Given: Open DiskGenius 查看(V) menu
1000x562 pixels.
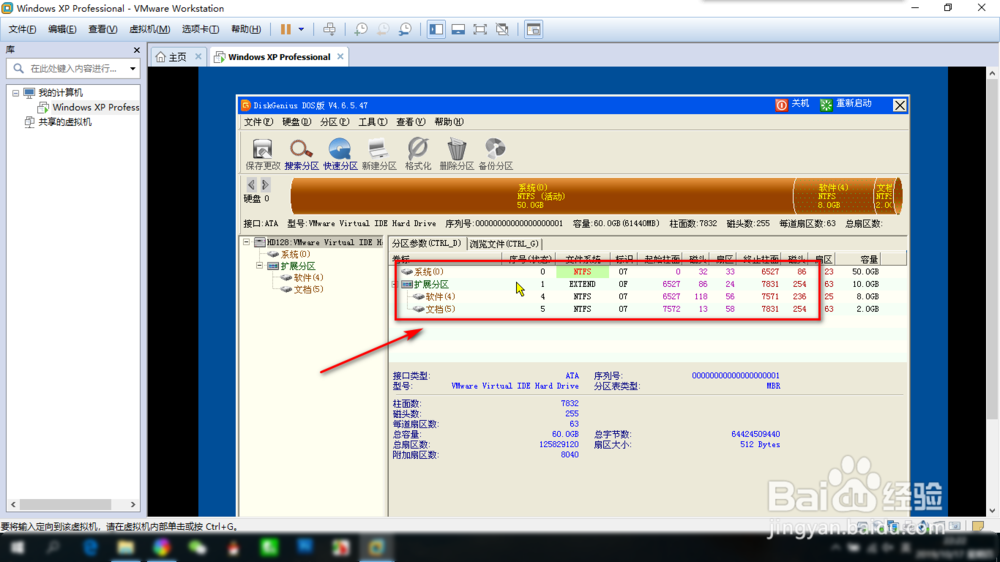Looking at the screenshot, I should [x=411, y=122].
